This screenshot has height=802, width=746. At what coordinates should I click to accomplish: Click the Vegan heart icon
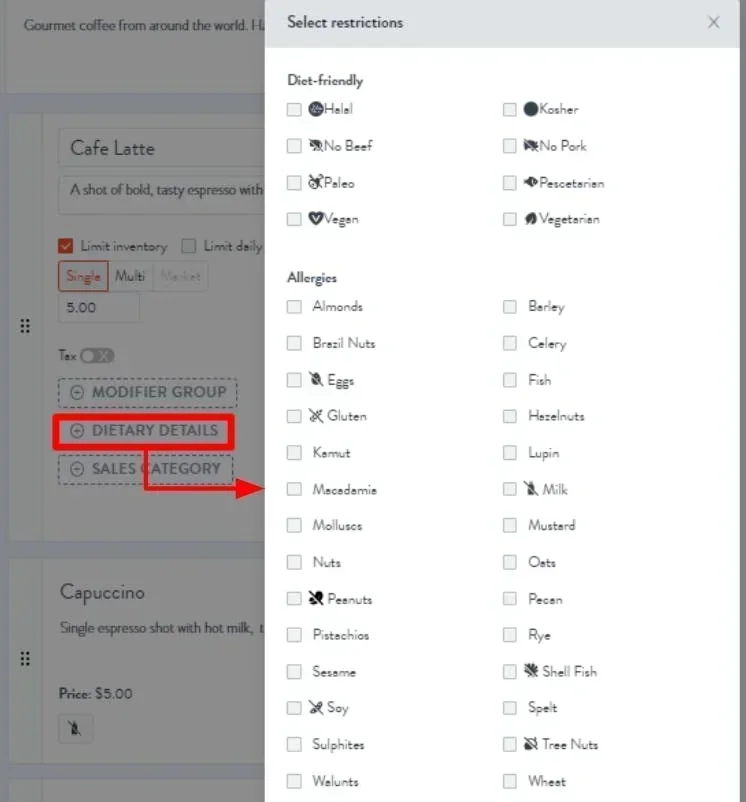click(316, 219)
